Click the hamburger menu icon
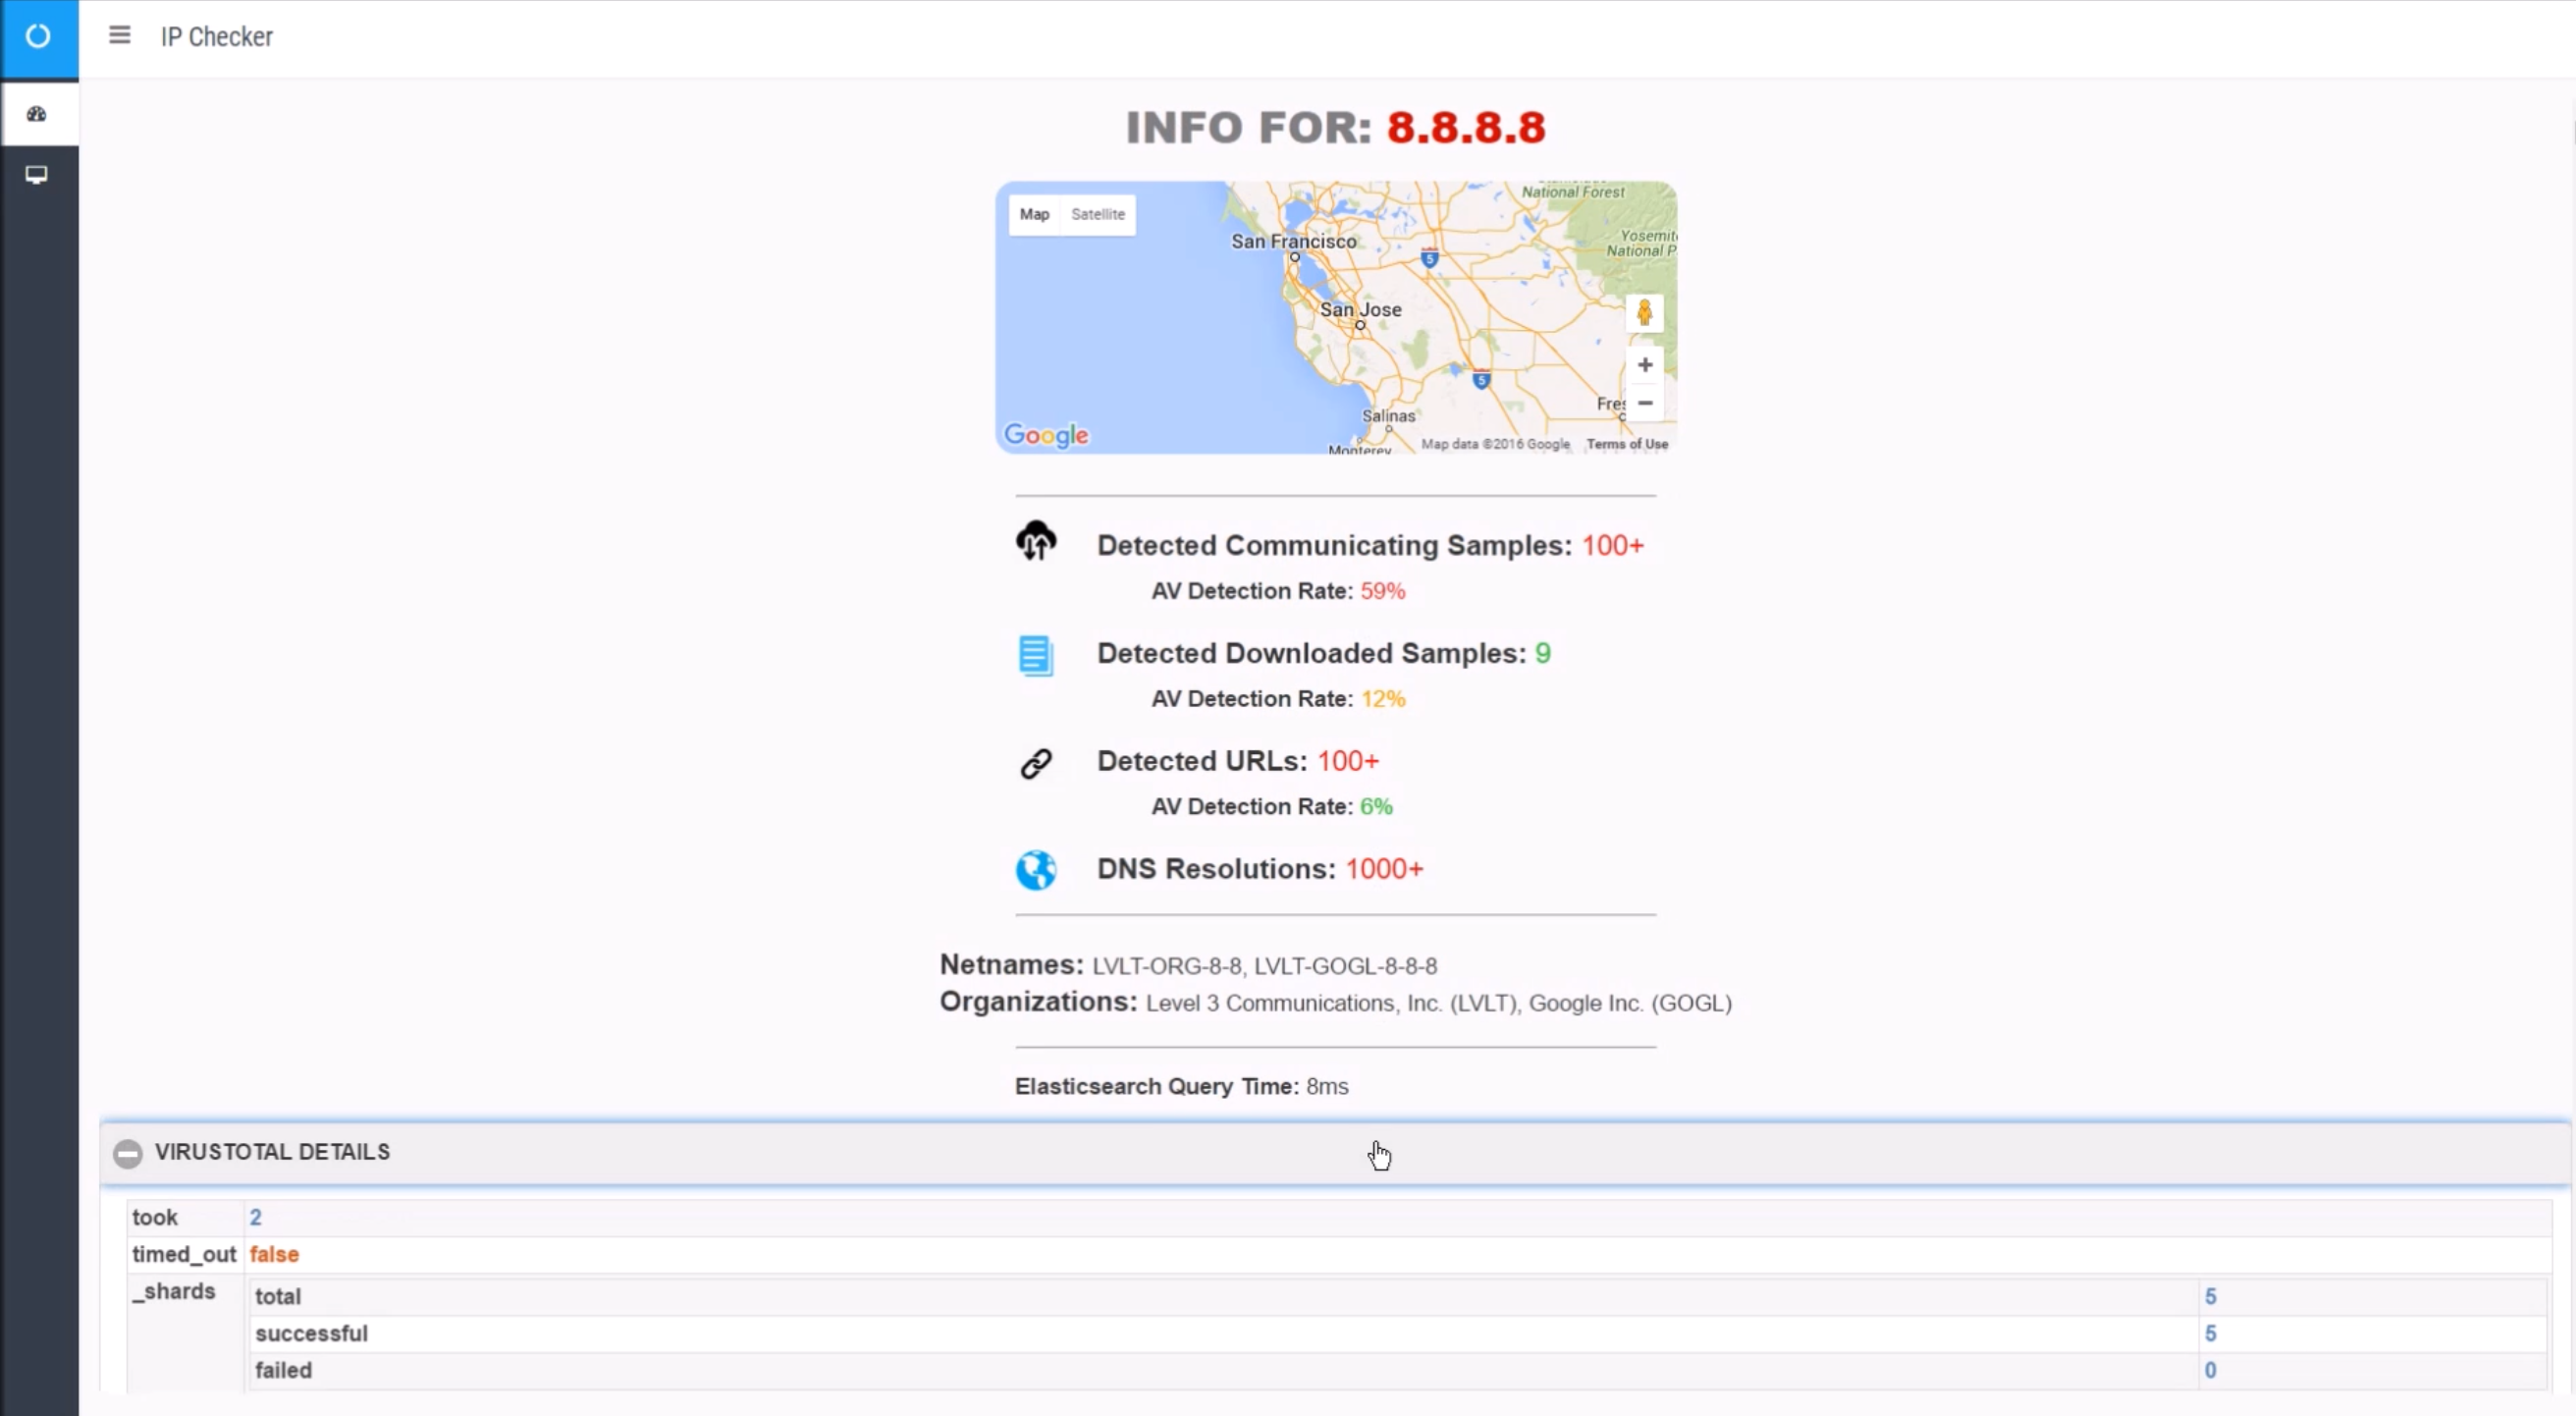The width and height of the screenshot is (2576, 1416). coord(119,36)
